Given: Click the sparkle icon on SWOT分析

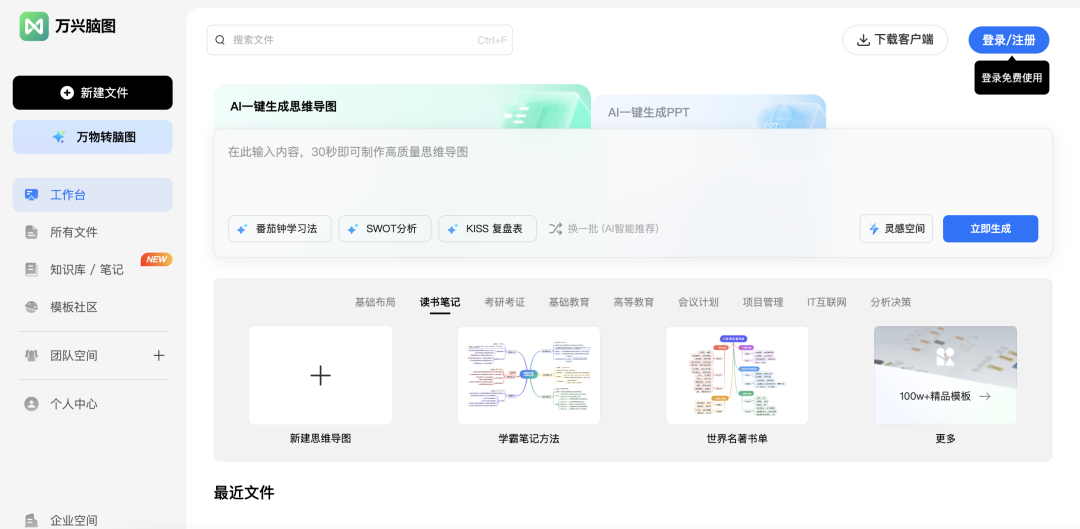Looking at the screenshot, I should [x=352, y=229].
